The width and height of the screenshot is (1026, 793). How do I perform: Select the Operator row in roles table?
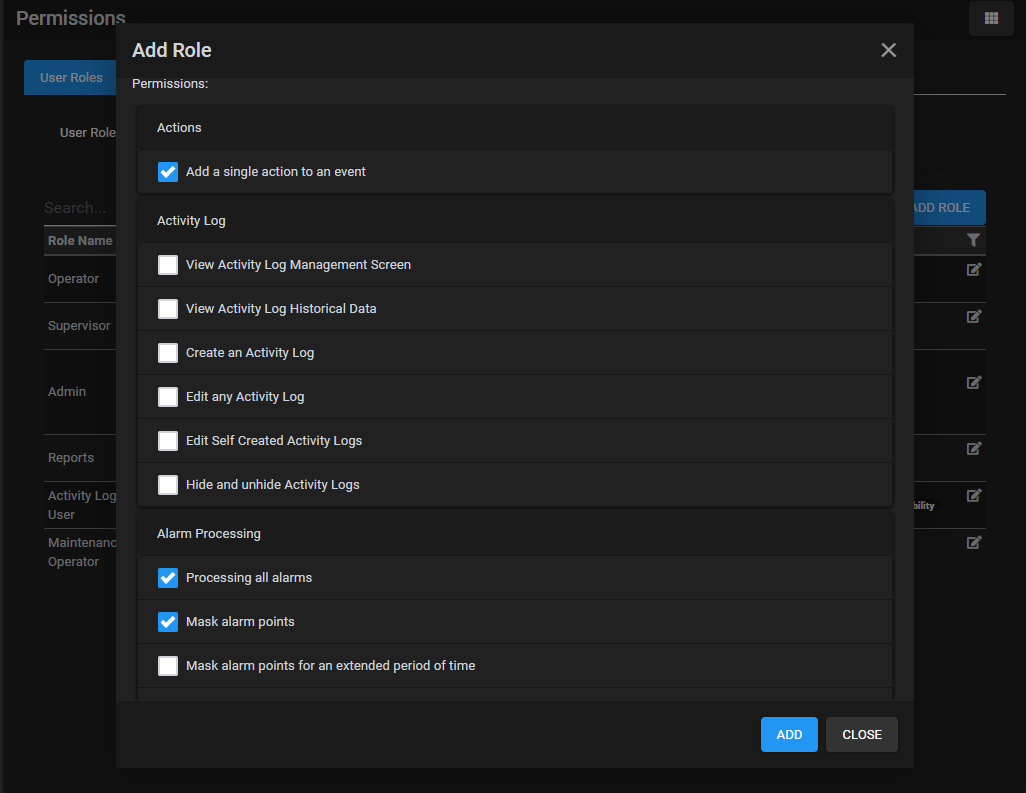(80, 279)
